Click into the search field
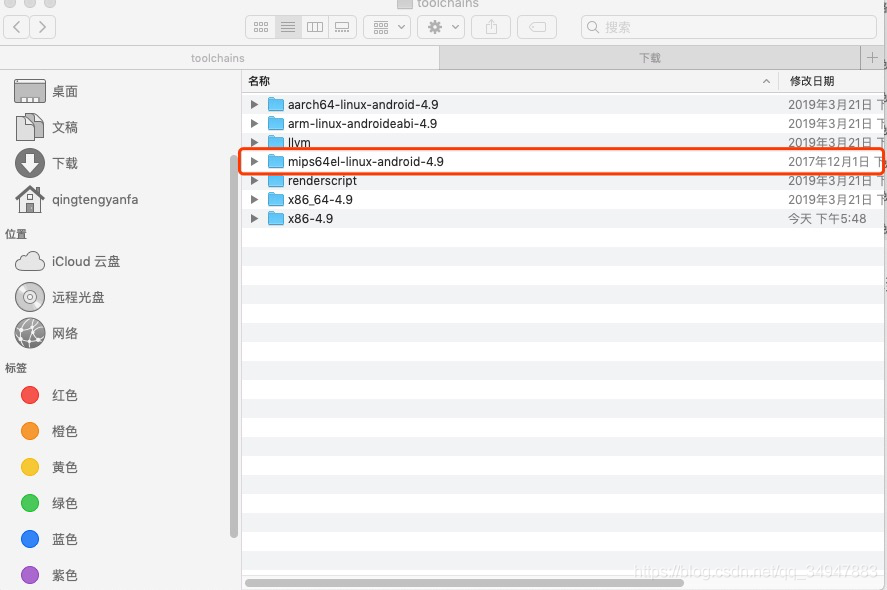This screenshot has width=887, height=590. point(729,27)
